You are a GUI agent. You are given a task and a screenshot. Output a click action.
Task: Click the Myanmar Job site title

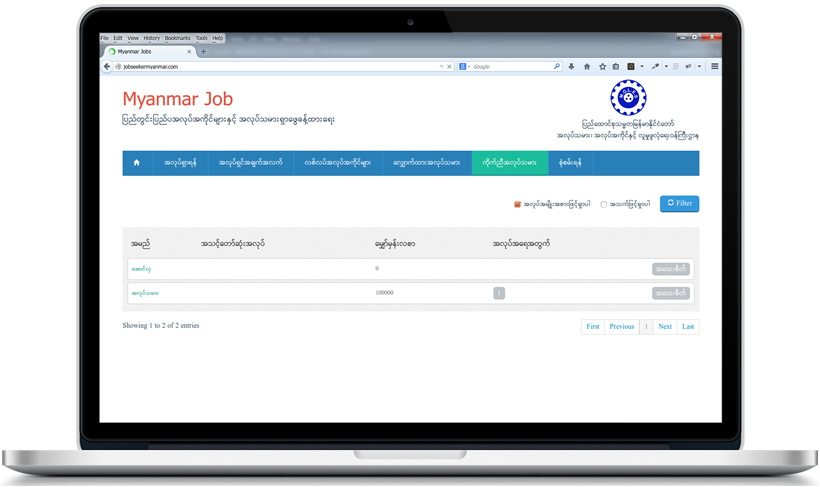tap(178, 99)
